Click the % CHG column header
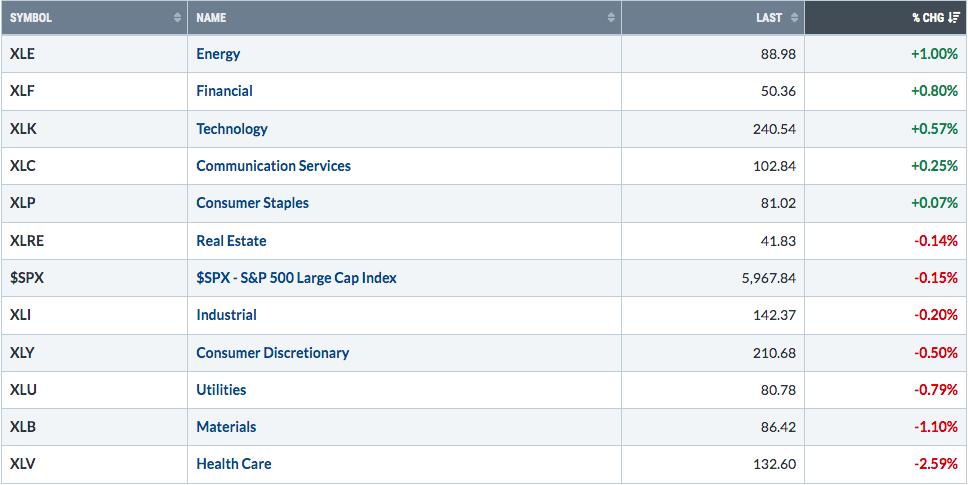This screenshot has height=485, width=968. tap(886, 18)
